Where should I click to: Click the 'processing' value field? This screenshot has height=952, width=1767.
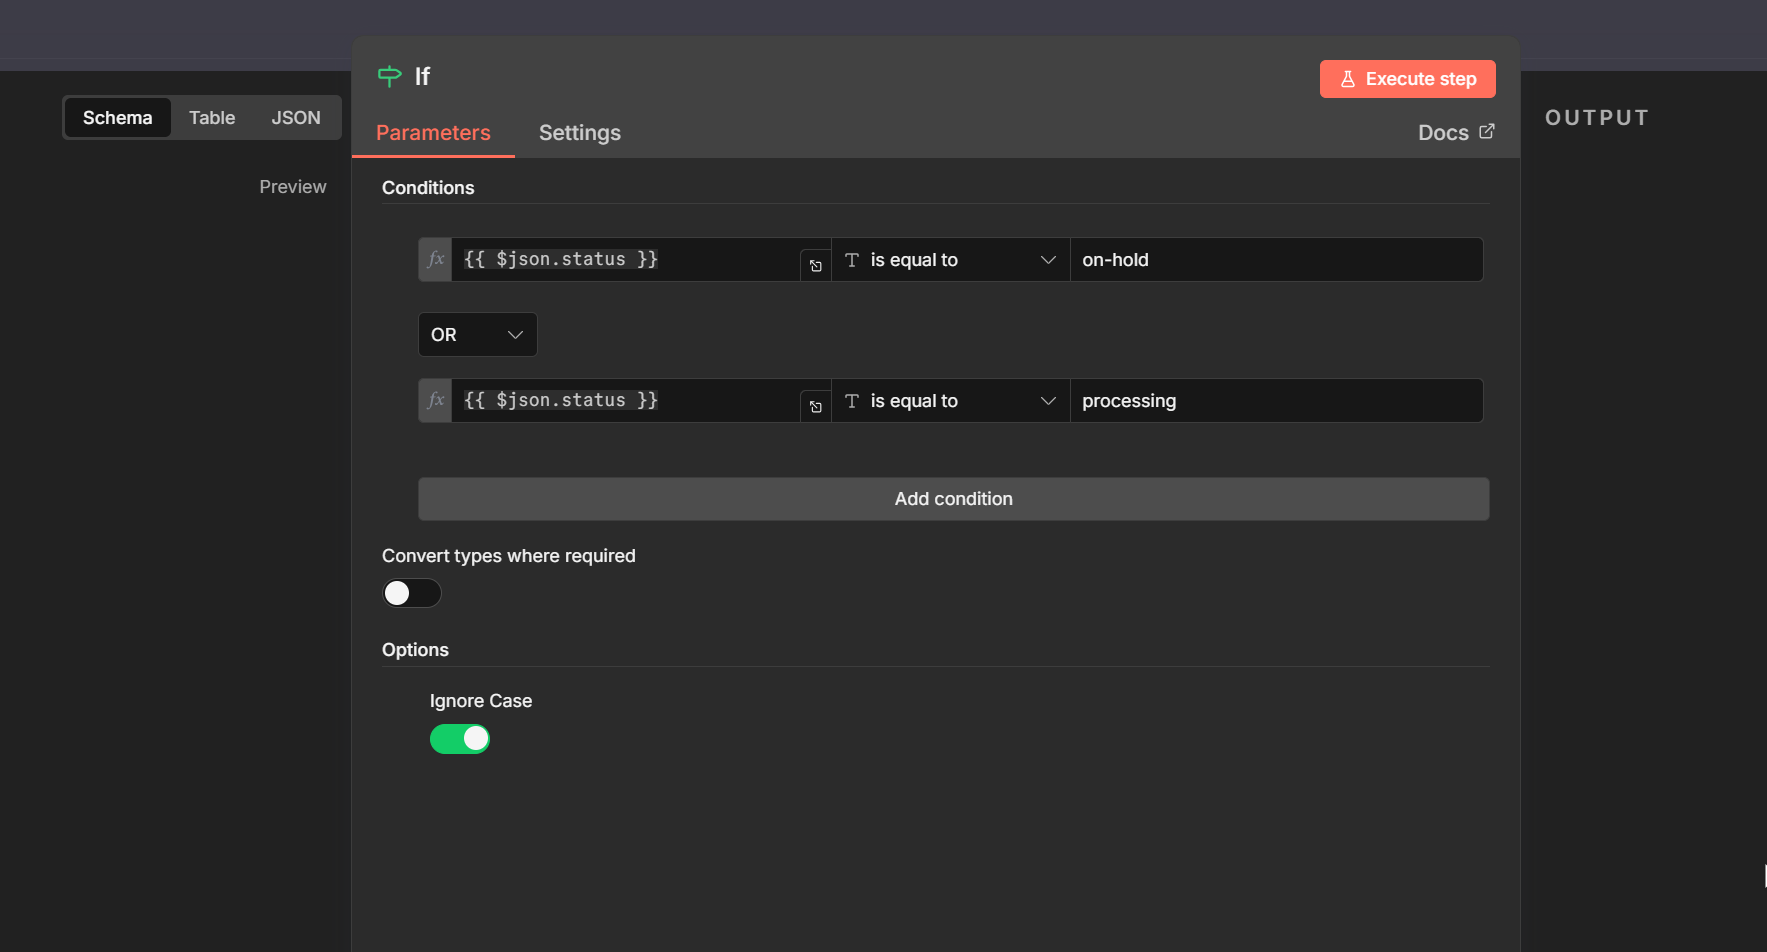(x=1275, y=401)
